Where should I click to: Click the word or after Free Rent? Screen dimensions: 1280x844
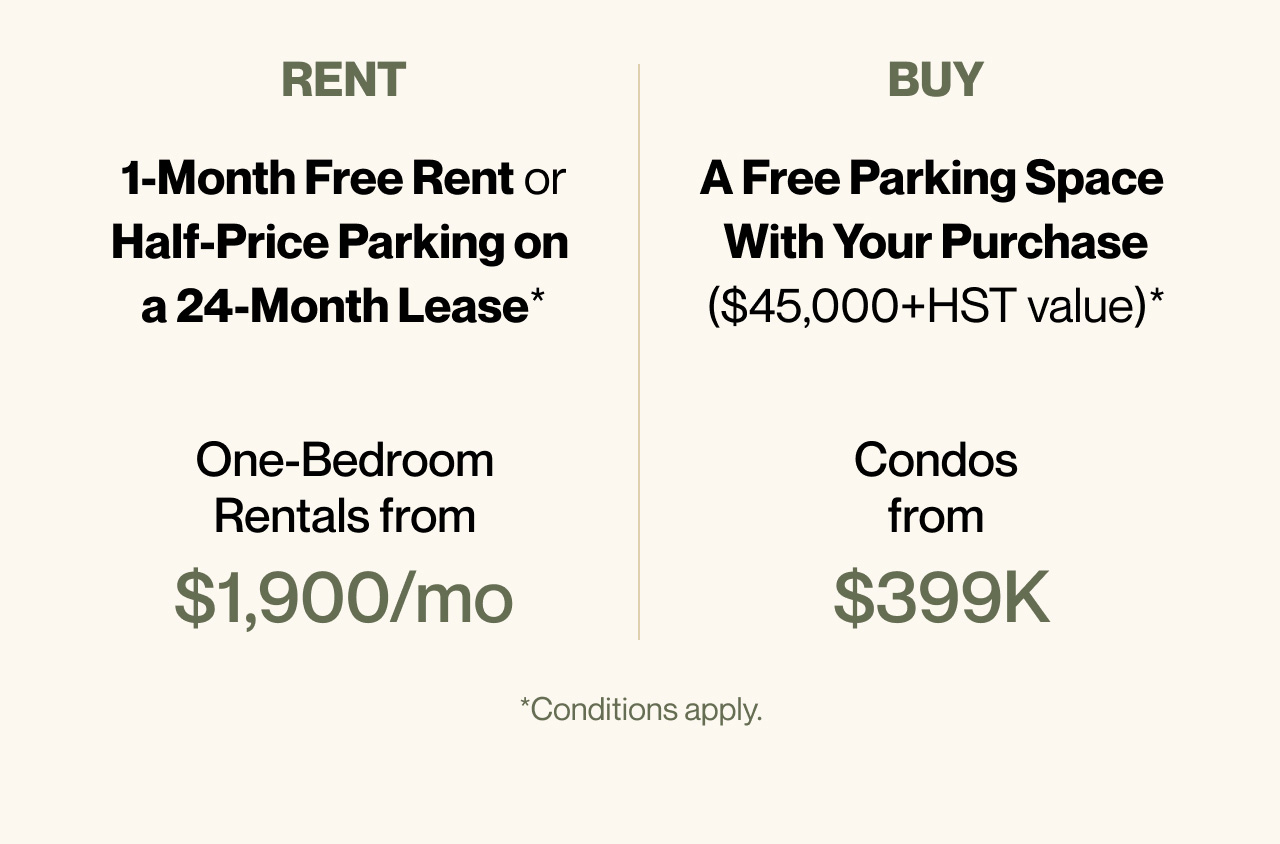click(x=545, y=181)
